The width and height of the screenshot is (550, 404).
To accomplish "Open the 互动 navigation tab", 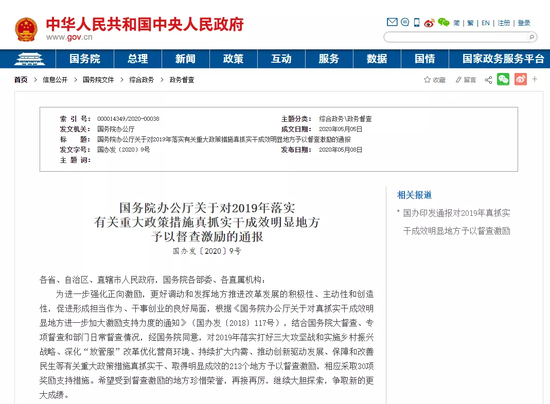I will [x=281, y=59].
